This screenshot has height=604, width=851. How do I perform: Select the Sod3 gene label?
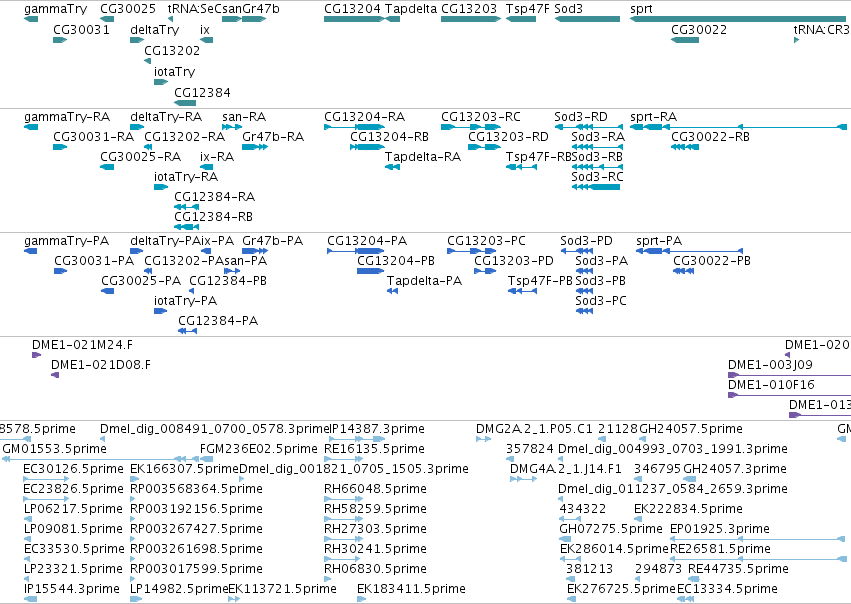569,9
